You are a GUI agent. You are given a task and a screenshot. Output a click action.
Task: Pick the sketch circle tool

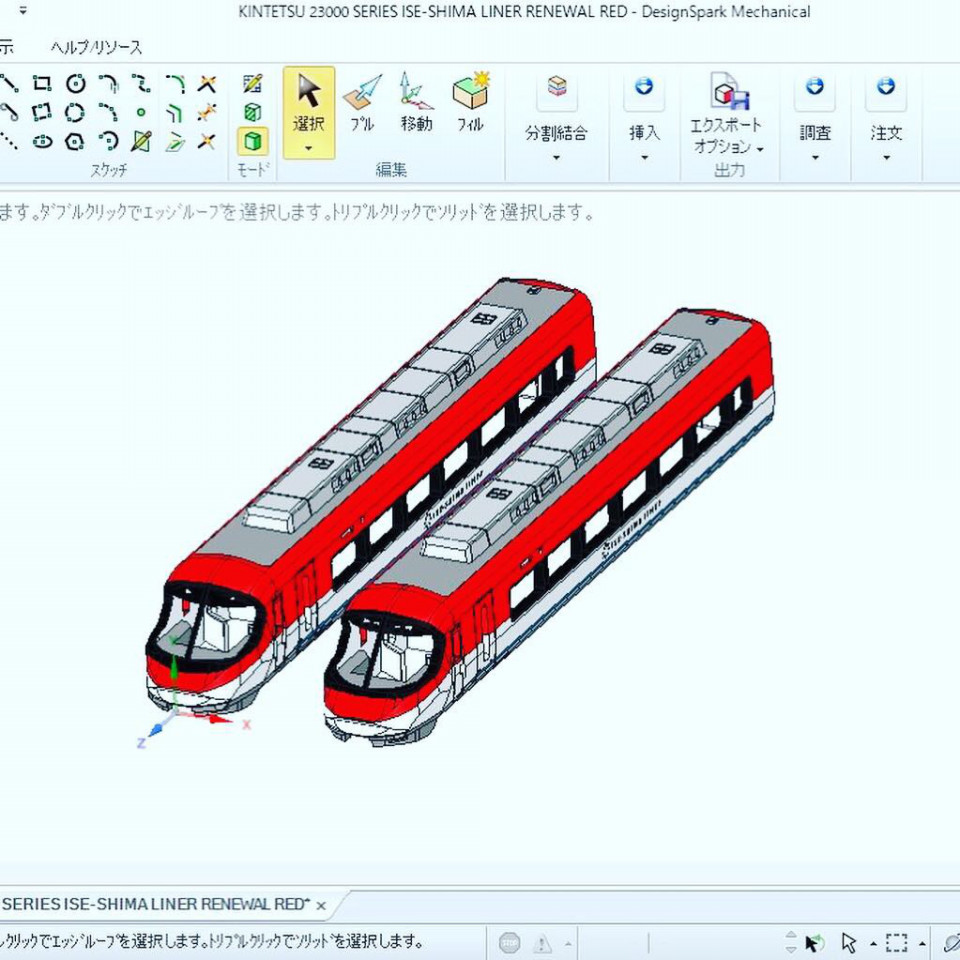(x=75, y=84)
